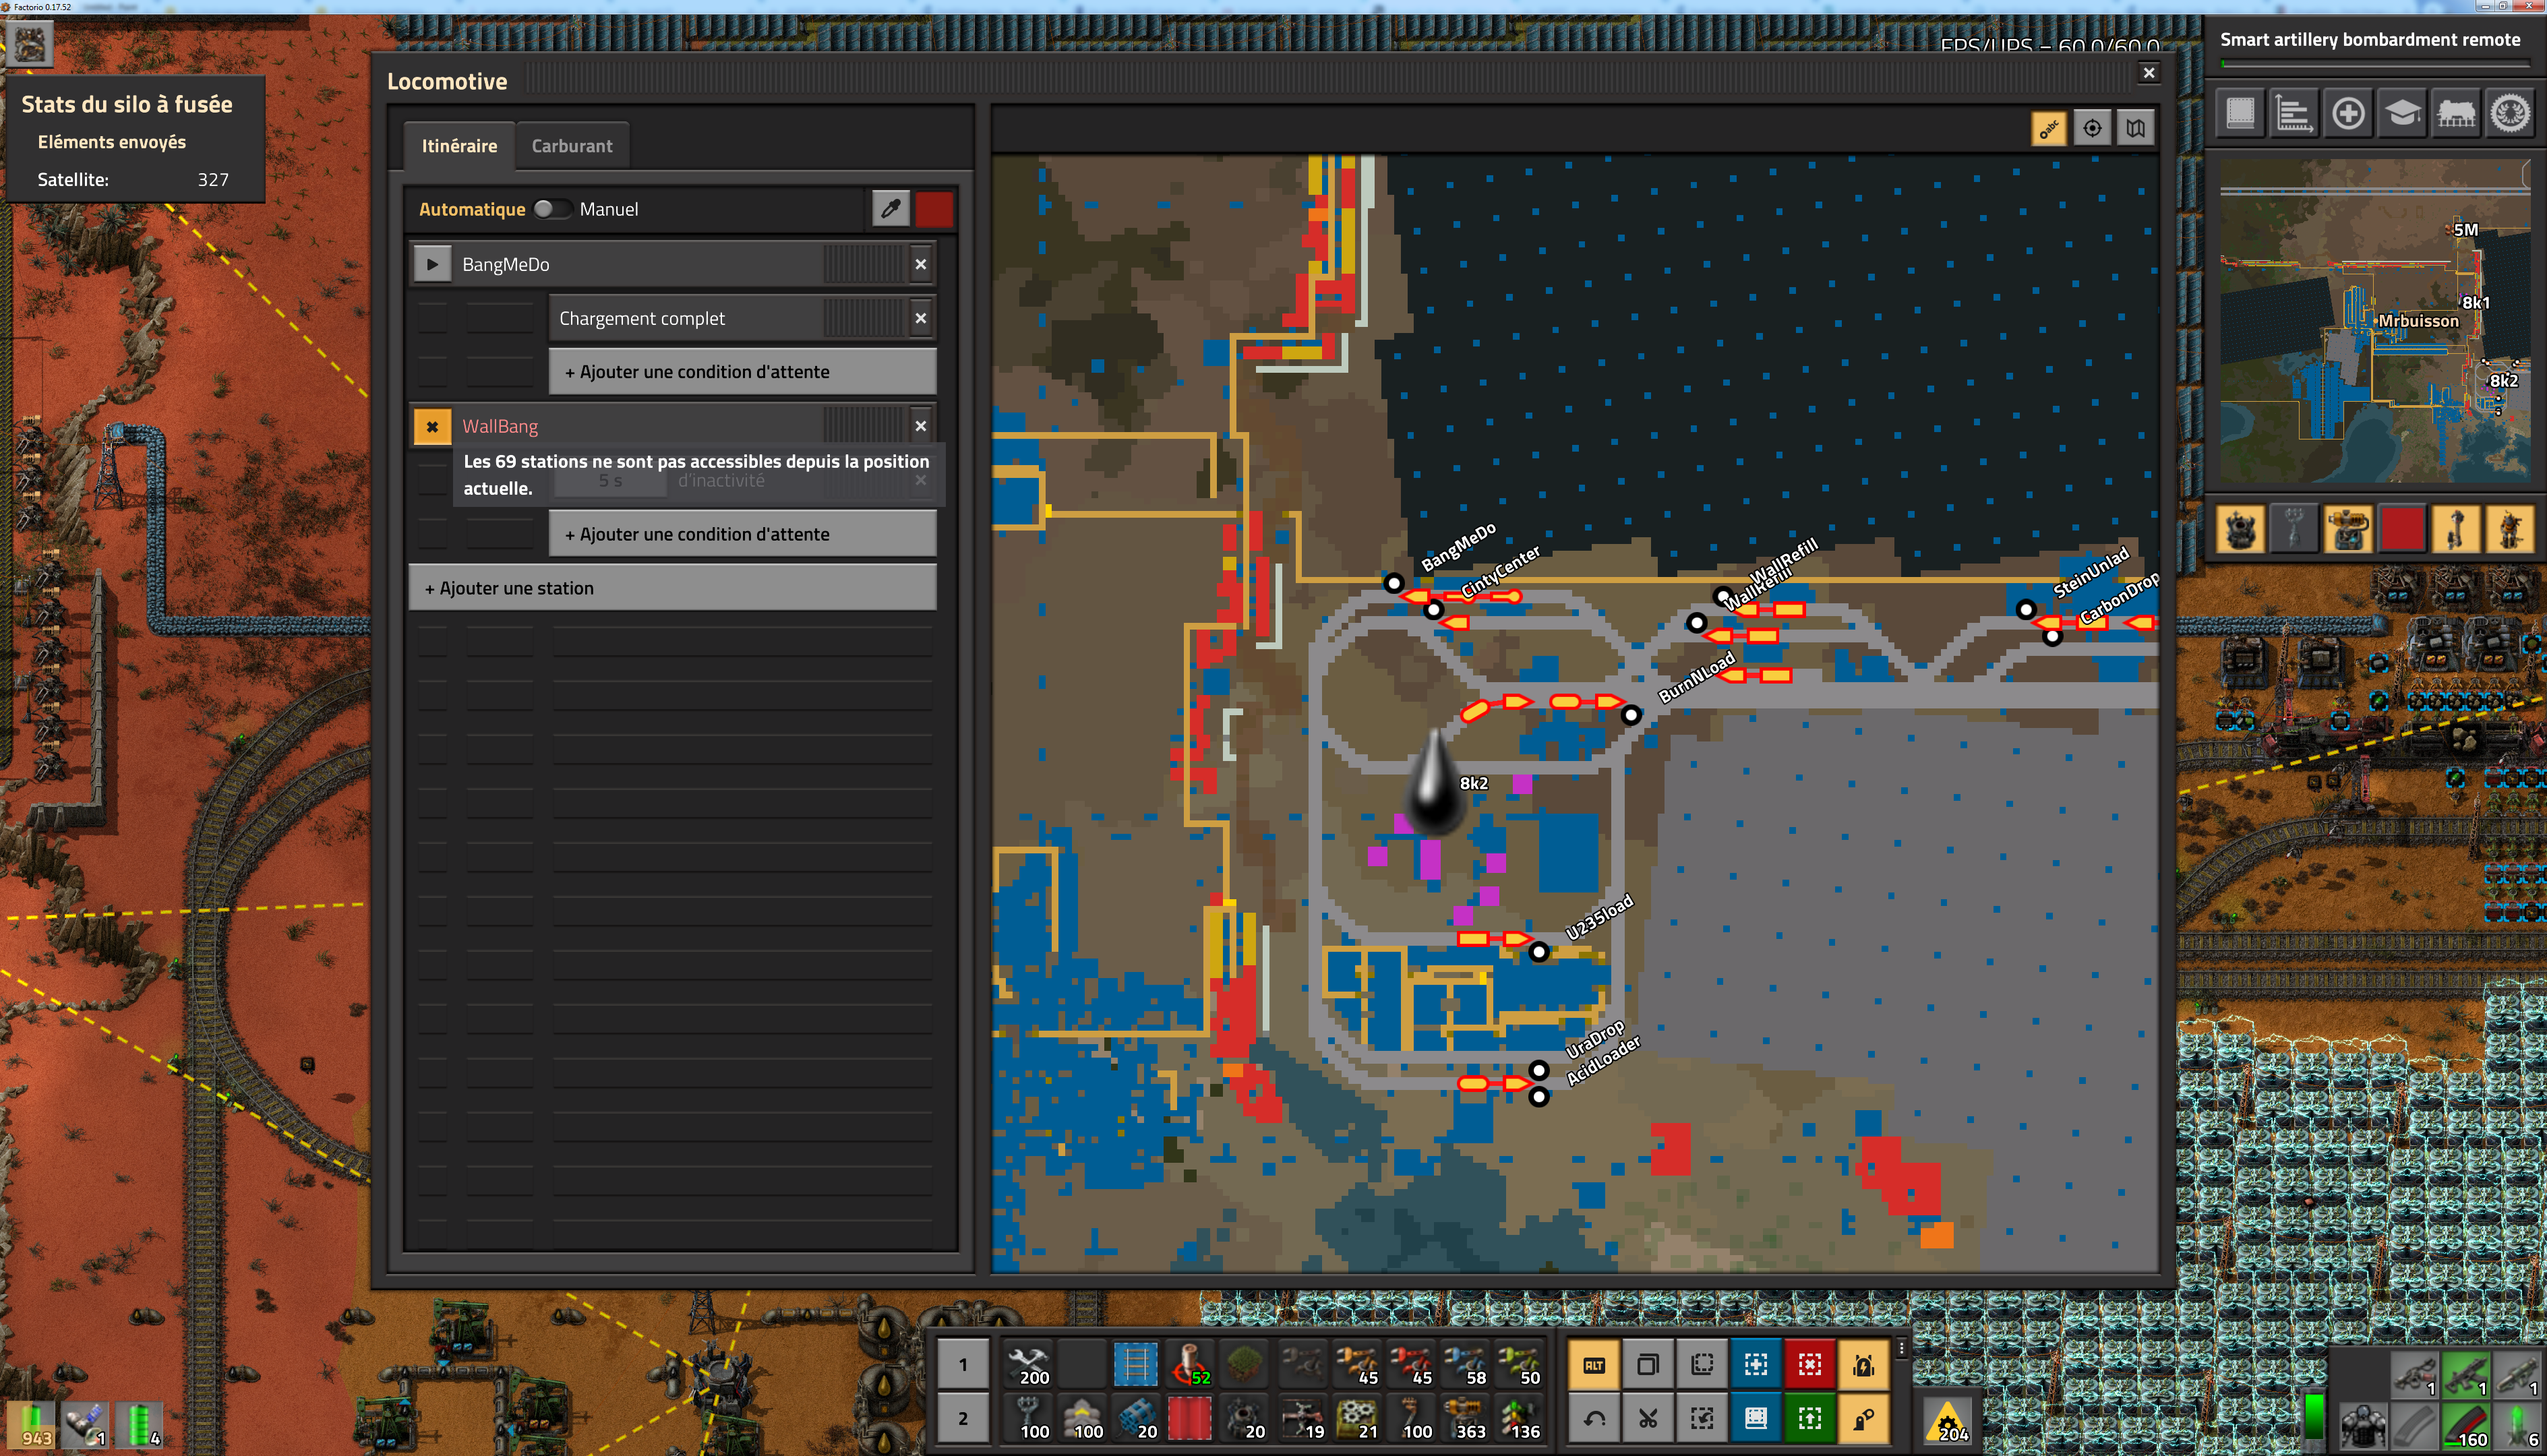This screenshot has width=2547, height=1456.
Task: Add a wait condition under BangMeDo
Action: [743, 372]
